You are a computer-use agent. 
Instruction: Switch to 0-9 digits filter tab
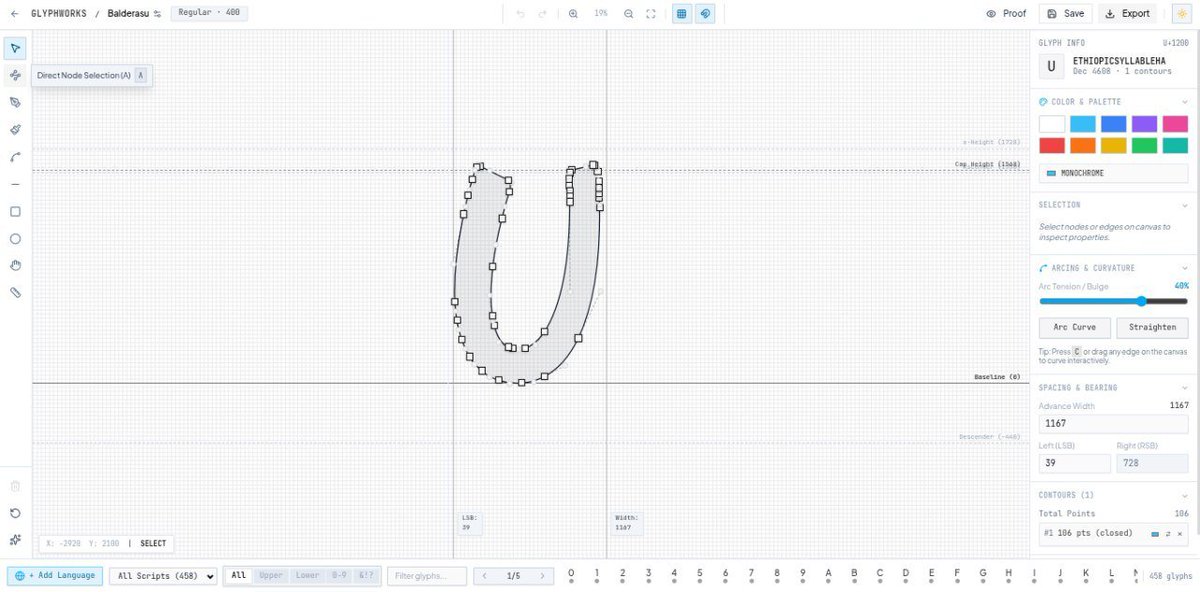(339, 576)
